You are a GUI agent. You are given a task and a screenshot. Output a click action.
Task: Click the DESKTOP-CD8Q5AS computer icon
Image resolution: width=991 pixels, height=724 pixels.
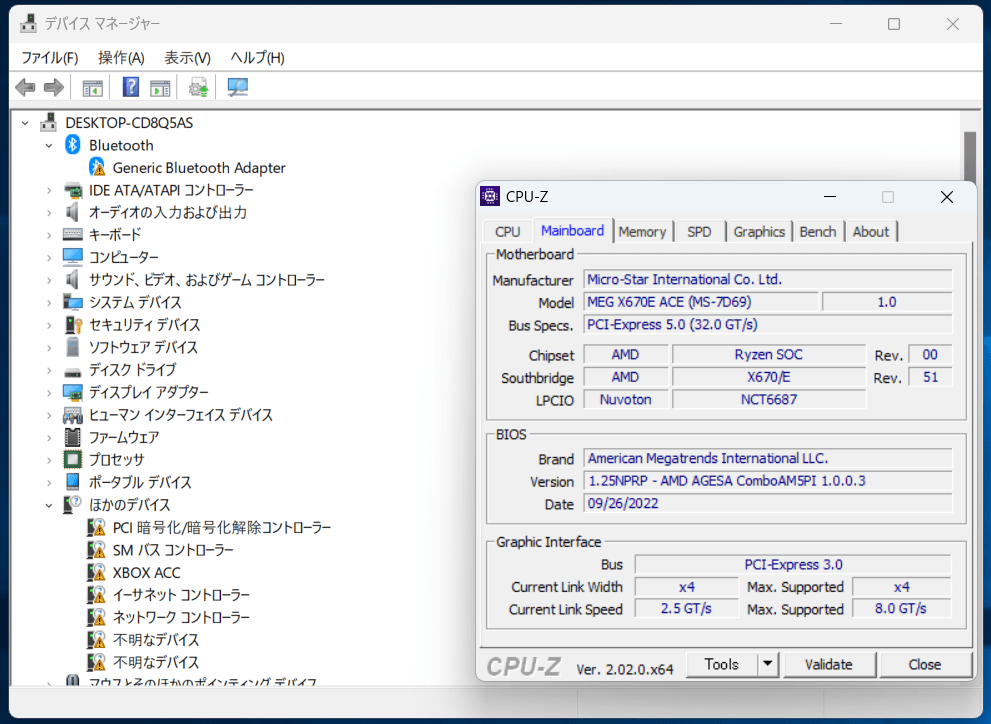(x=49, y=123)
